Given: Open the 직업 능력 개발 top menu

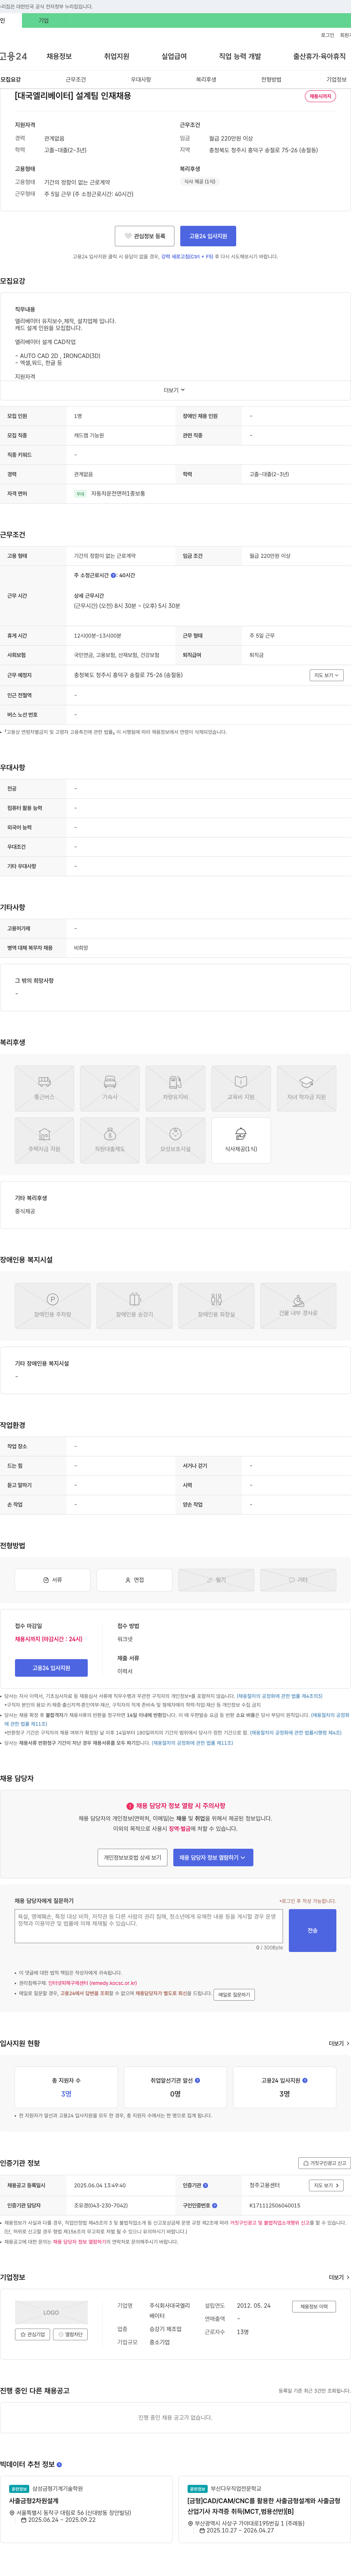Looking at the screenshot, I should pyautogui.click(x=240, y=56).
